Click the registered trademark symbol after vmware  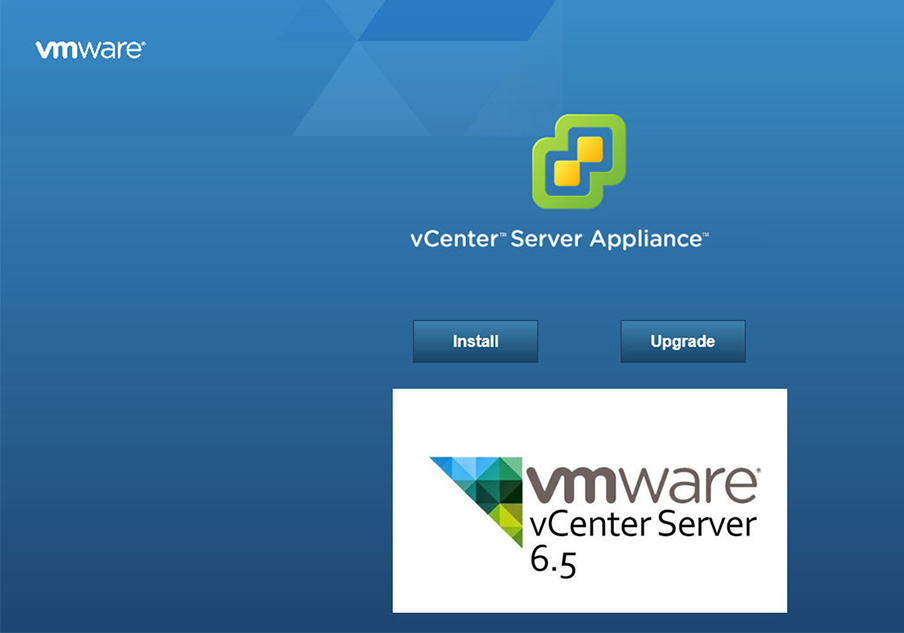tap(143, 41)
